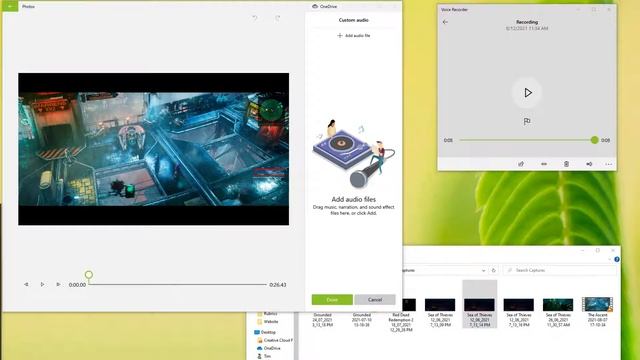Maximize the File Explorer window
This screenshot has width=640, height=360.
point(598,250)
